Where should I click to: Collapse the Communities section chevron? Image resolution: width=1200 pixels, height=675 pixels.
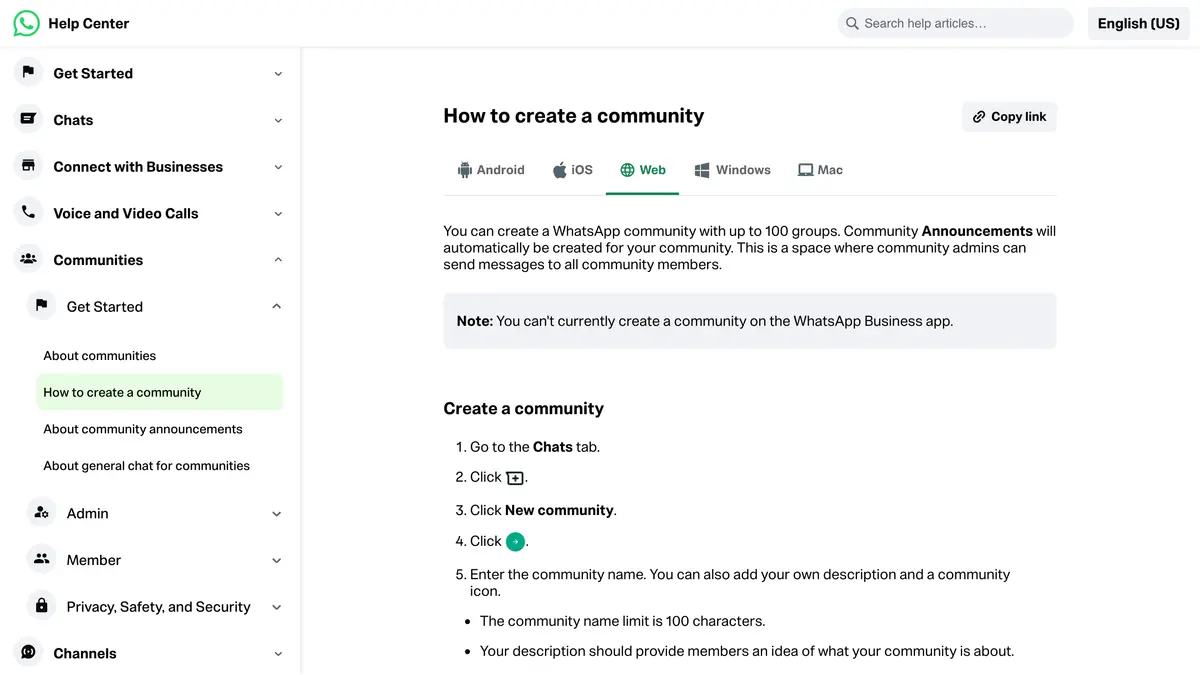(x=278, y=260)
